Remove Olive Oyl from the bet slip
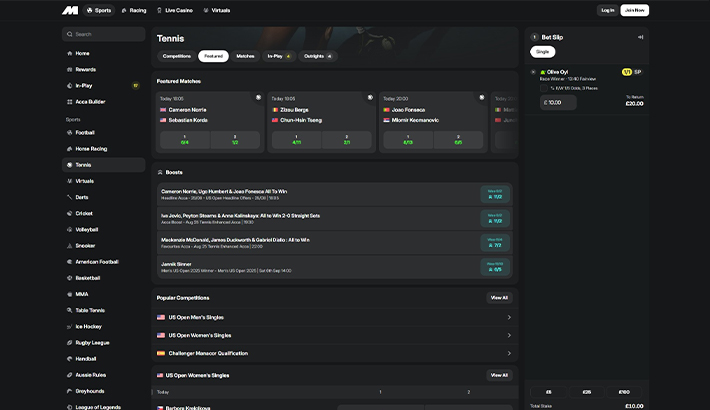The image size is (710, 410). 533,72
